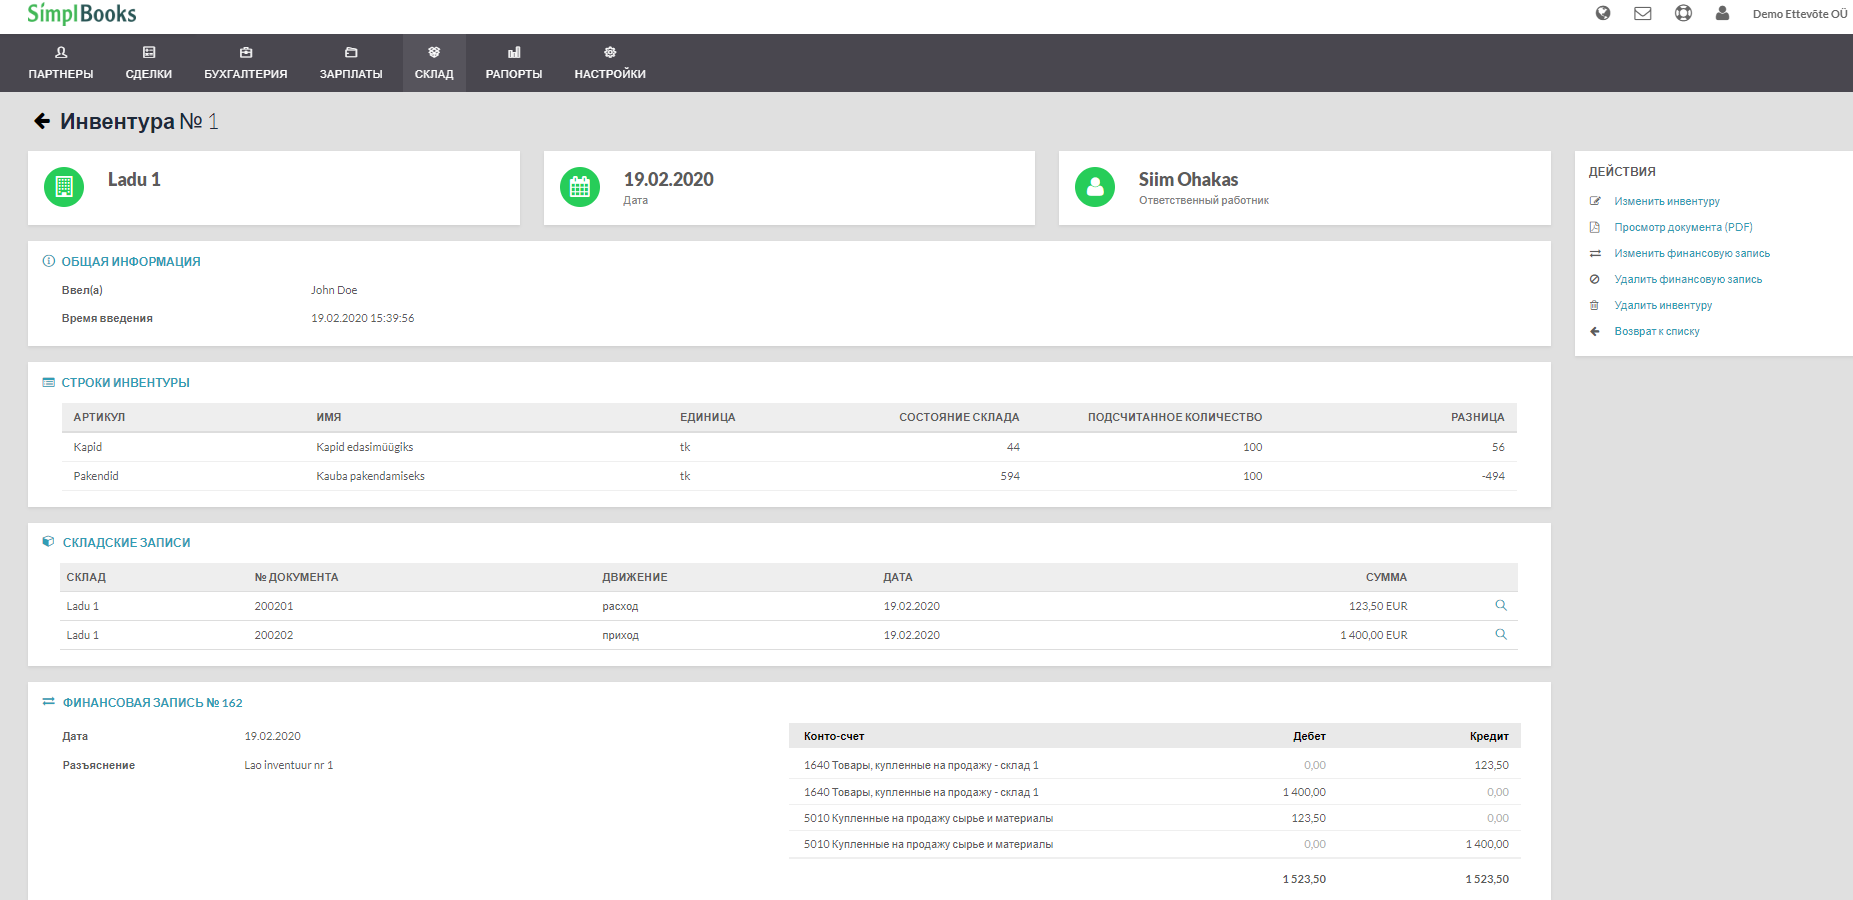
Task: Click the info icon by ОБЩАЯ ИНФОРМАЦИЯ
Action: click(48, 261)
